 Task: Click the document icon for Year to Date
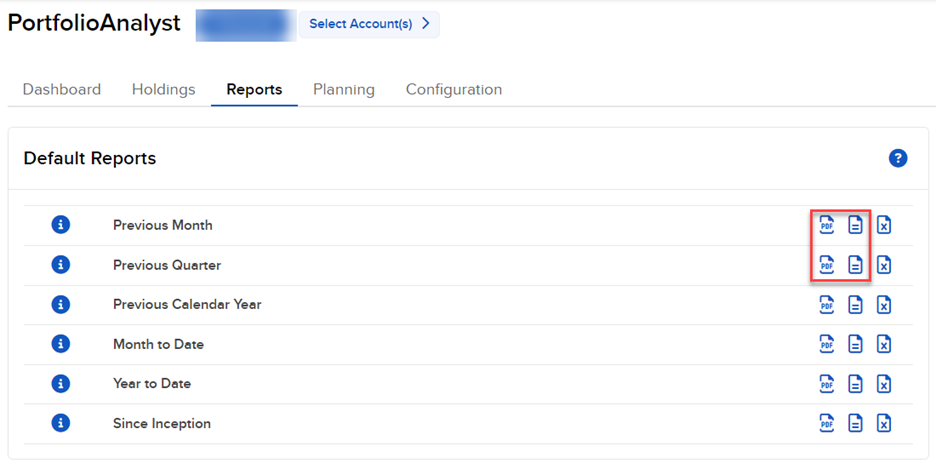coord(855,383)
